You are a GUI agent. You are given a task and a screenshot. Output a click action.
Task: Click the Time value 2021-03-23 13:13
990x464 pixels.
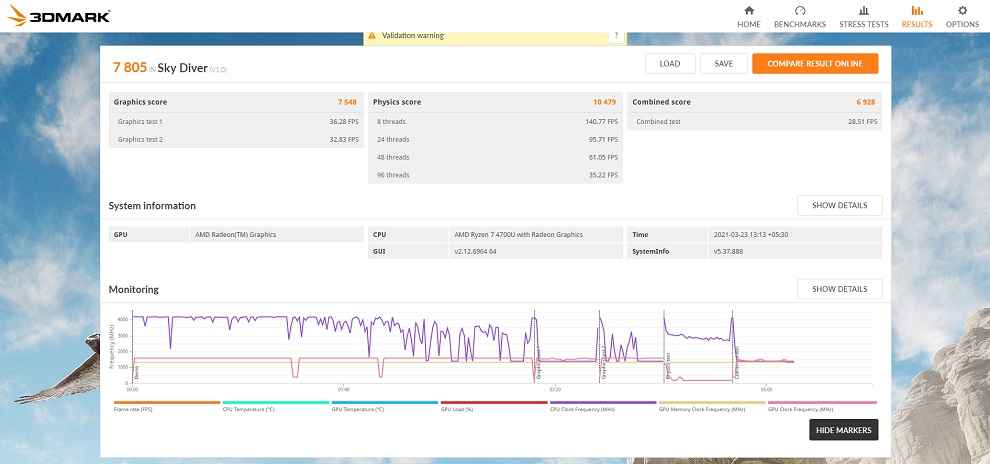pos(750,235)
